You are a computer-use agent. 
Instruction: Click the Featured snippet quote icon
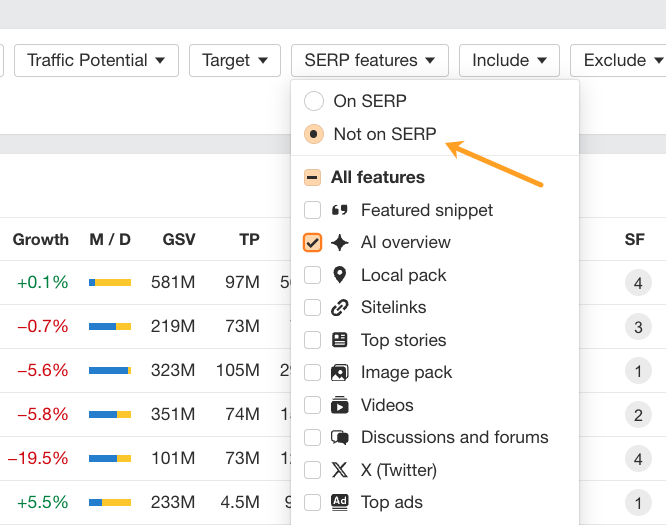coord(339,210)
